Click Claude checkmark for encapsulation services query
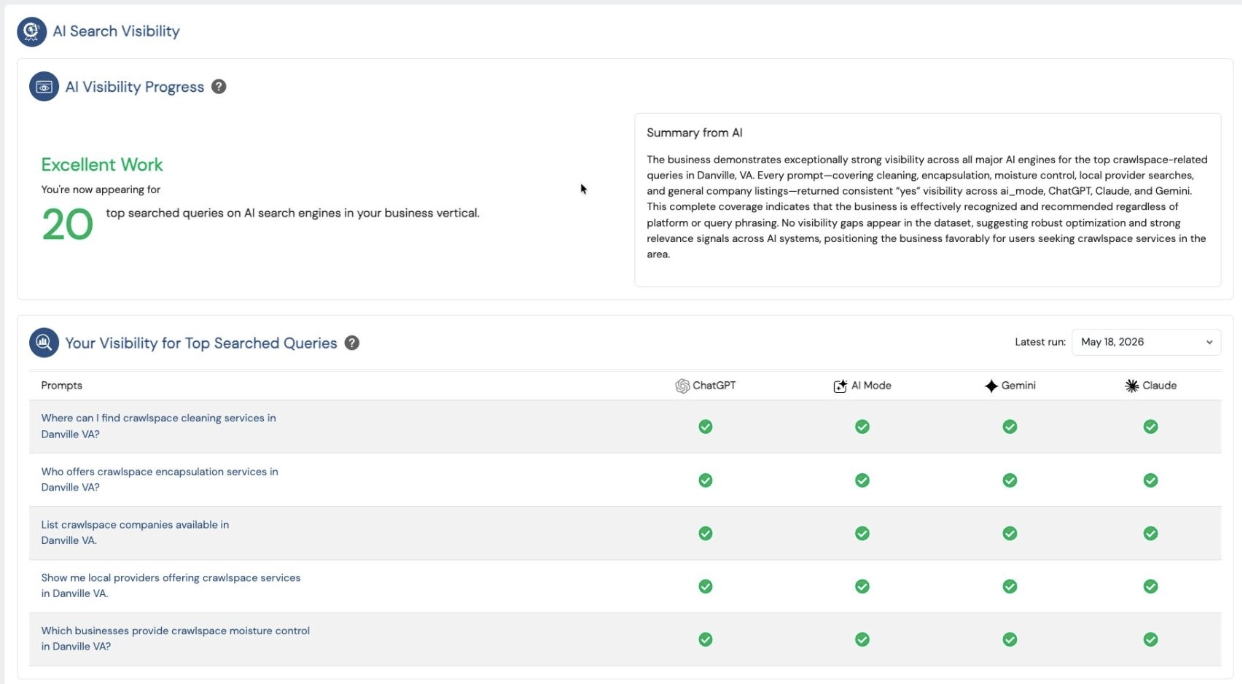This screenshot has height=684, width=1242. 1151,480
